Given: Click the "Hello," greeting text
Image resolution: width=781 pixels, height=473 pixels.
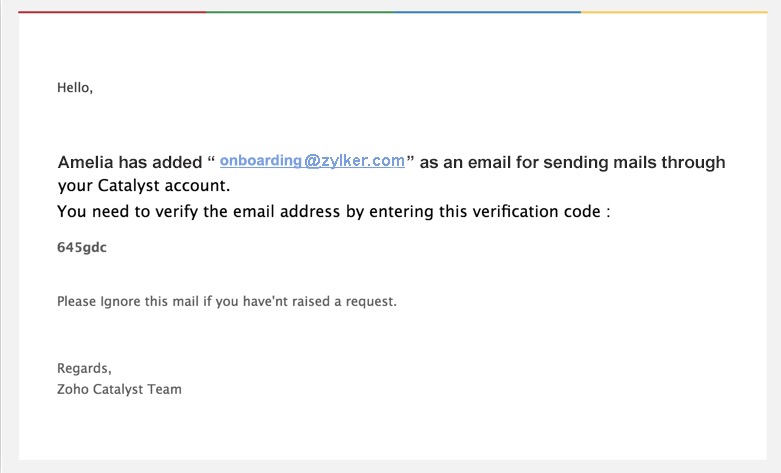Looking at the screenshot, I should [75, 88].
